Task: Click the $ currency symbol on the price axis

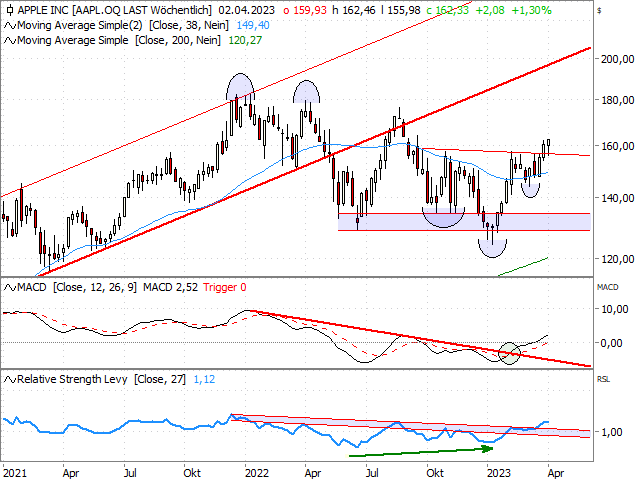Action: point(599,11)
